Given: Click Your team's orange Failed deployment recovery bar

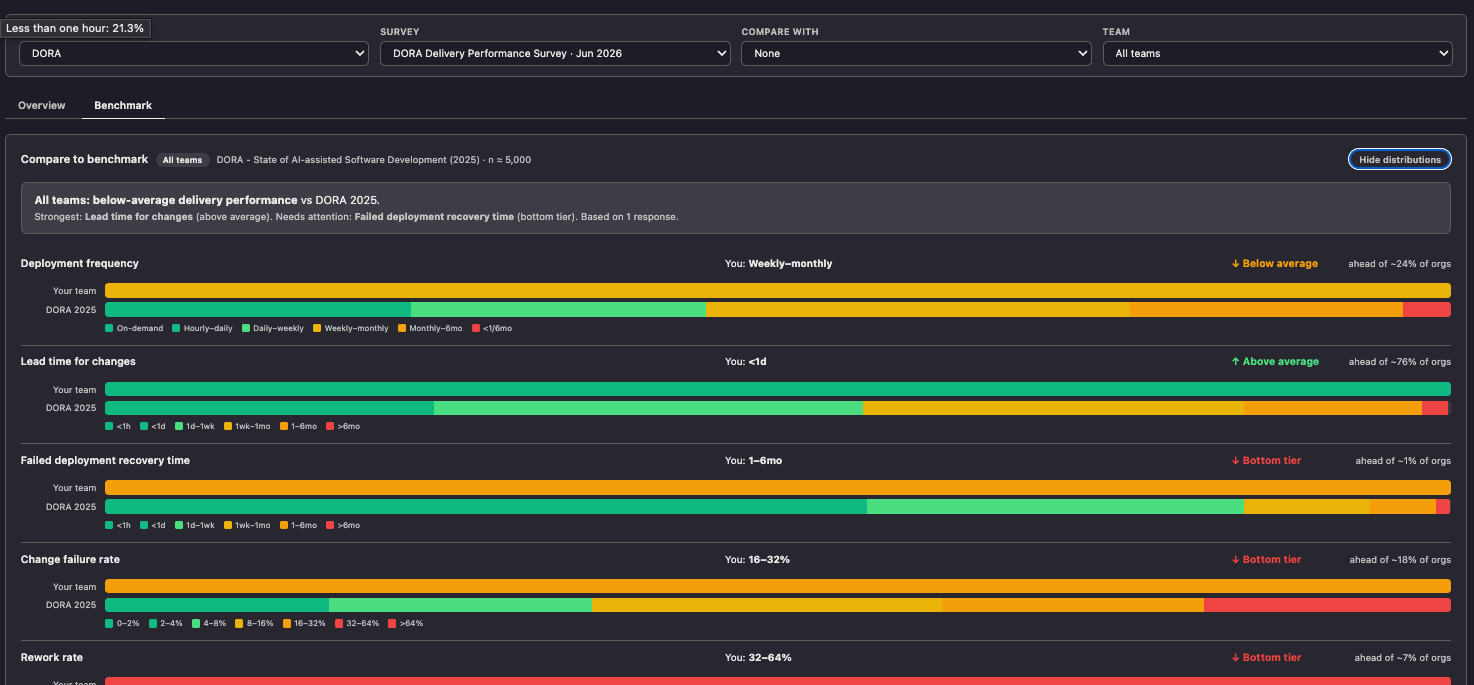Looking at the screenshot, I should 778,487.
